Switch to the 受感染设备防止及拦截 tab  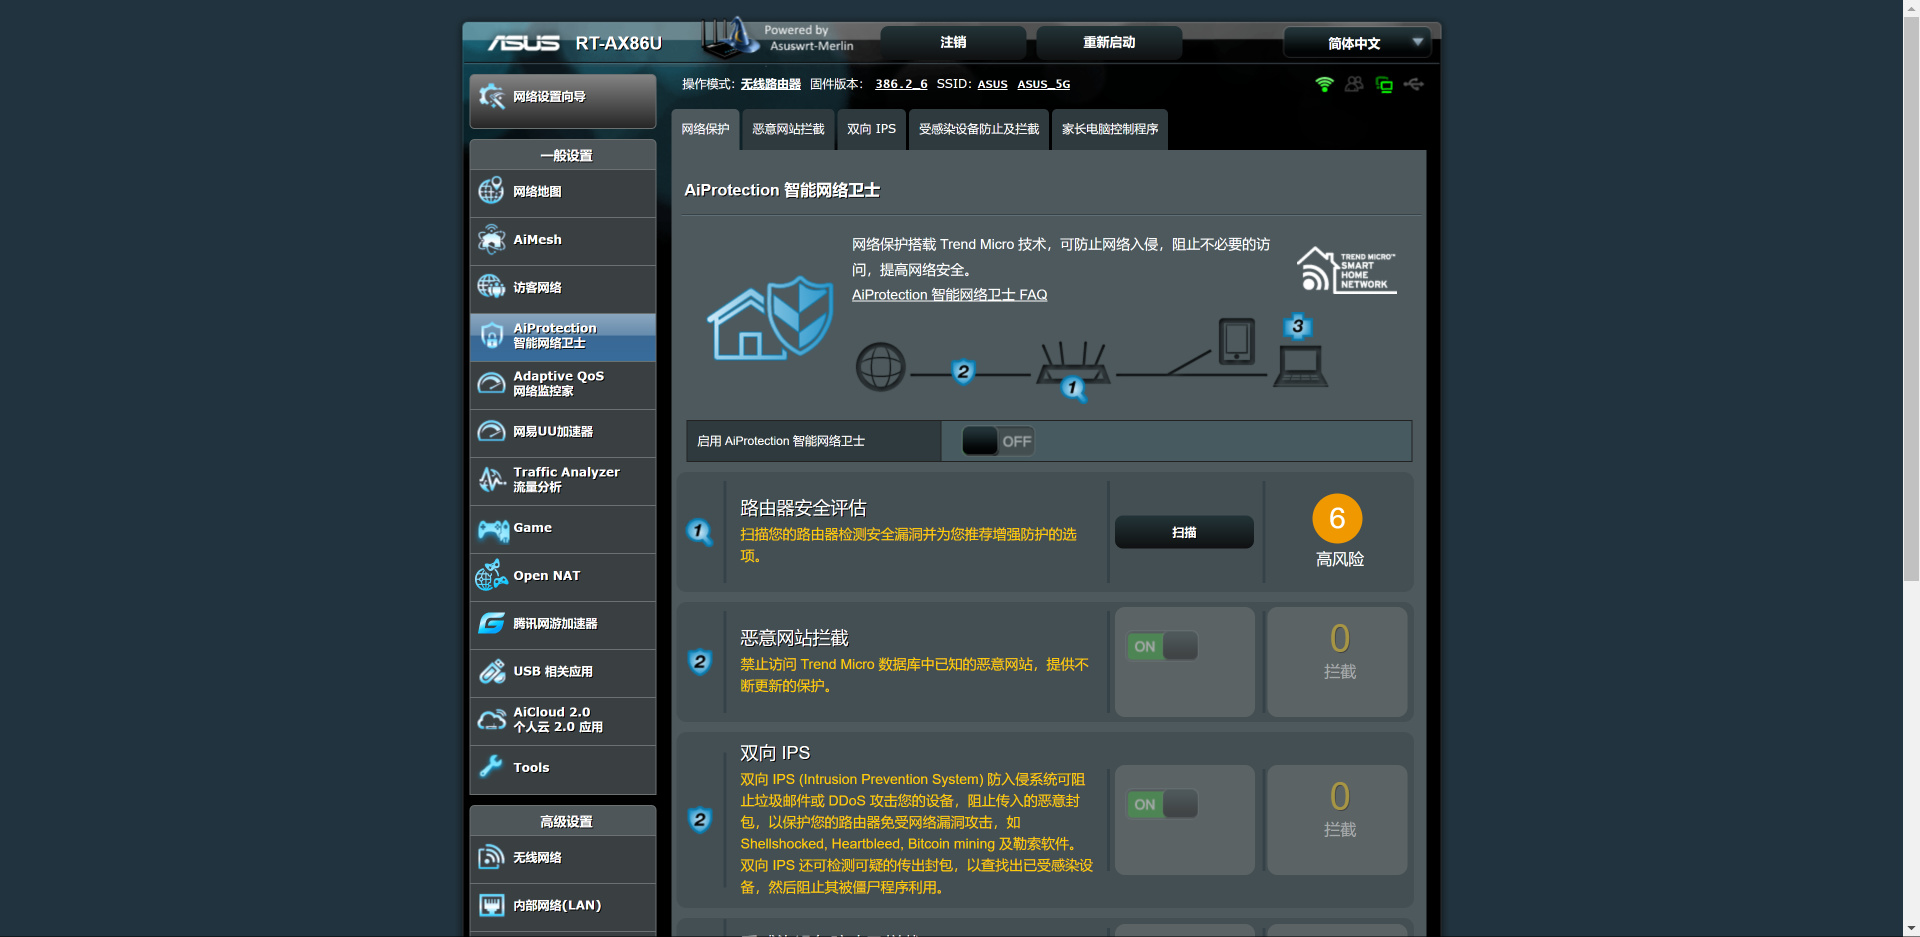[x=979, y=129]
